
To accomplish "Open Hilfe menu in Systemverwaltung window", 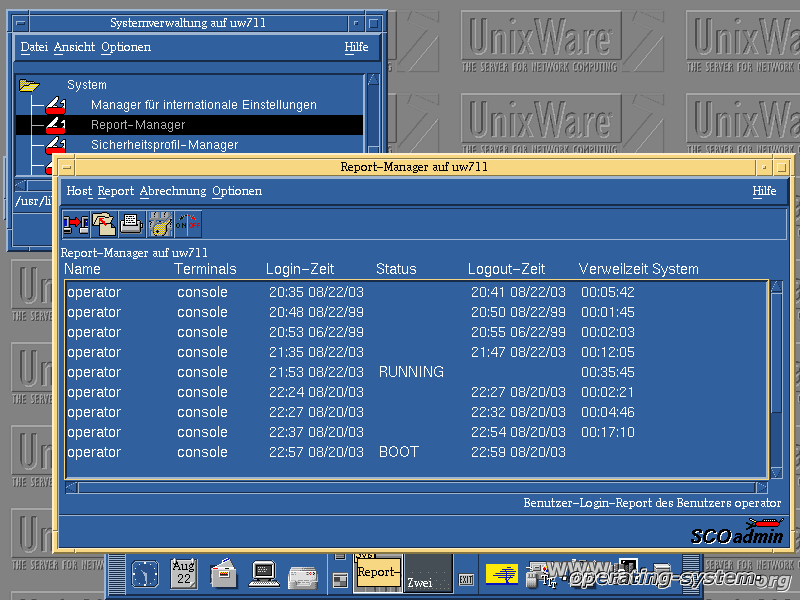I will click(x=356, y=47).
